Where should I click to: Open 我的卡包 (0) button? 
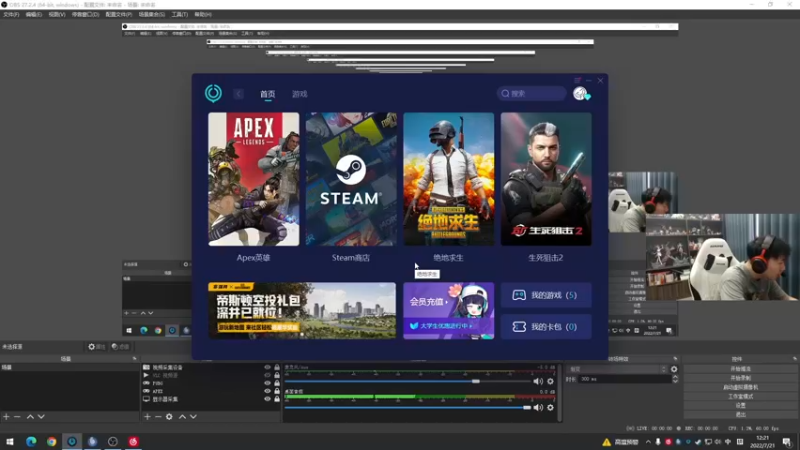pyautogui.click(x=546, y=327)
